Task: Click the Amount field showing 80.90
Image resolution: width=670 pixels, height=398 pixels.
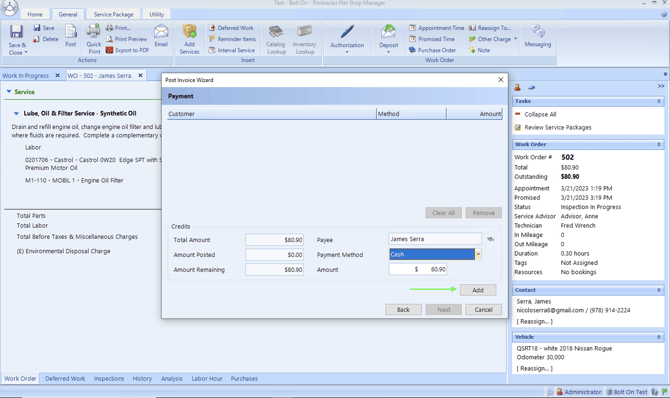Action: (x=417, y=269)
